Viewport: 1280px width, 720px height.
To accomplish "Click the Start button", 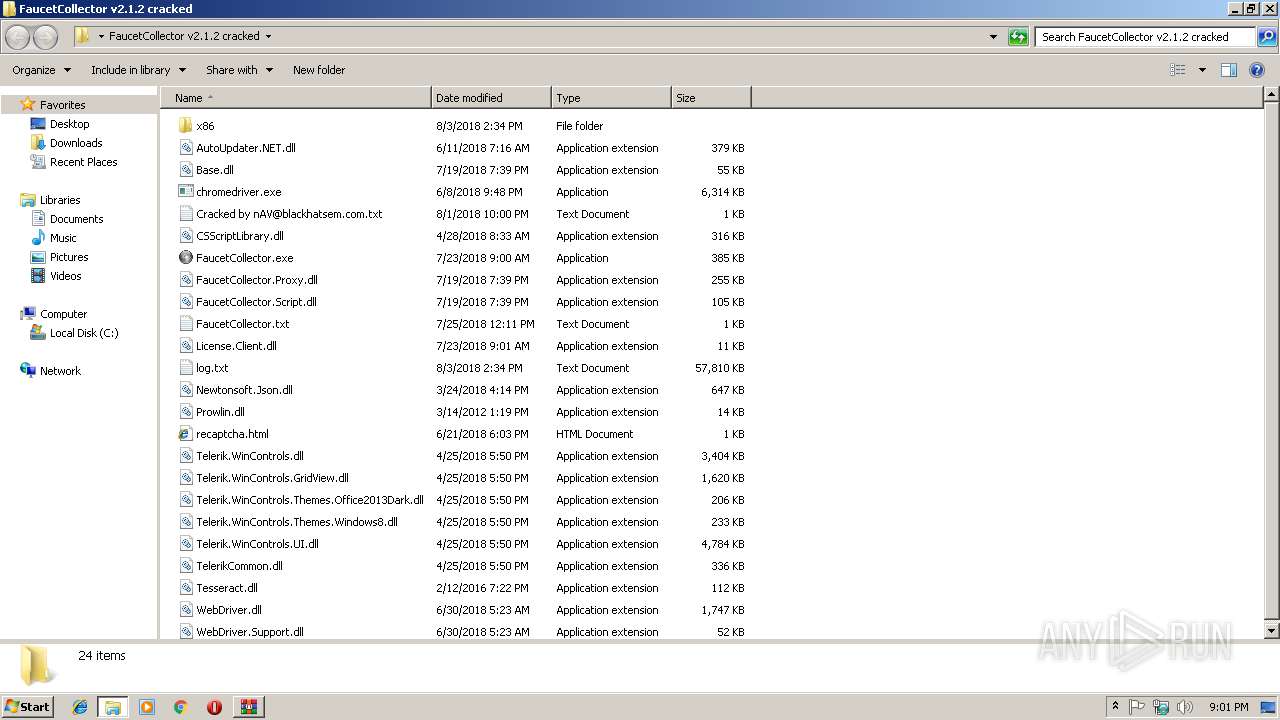I will [x=28, y=706].
